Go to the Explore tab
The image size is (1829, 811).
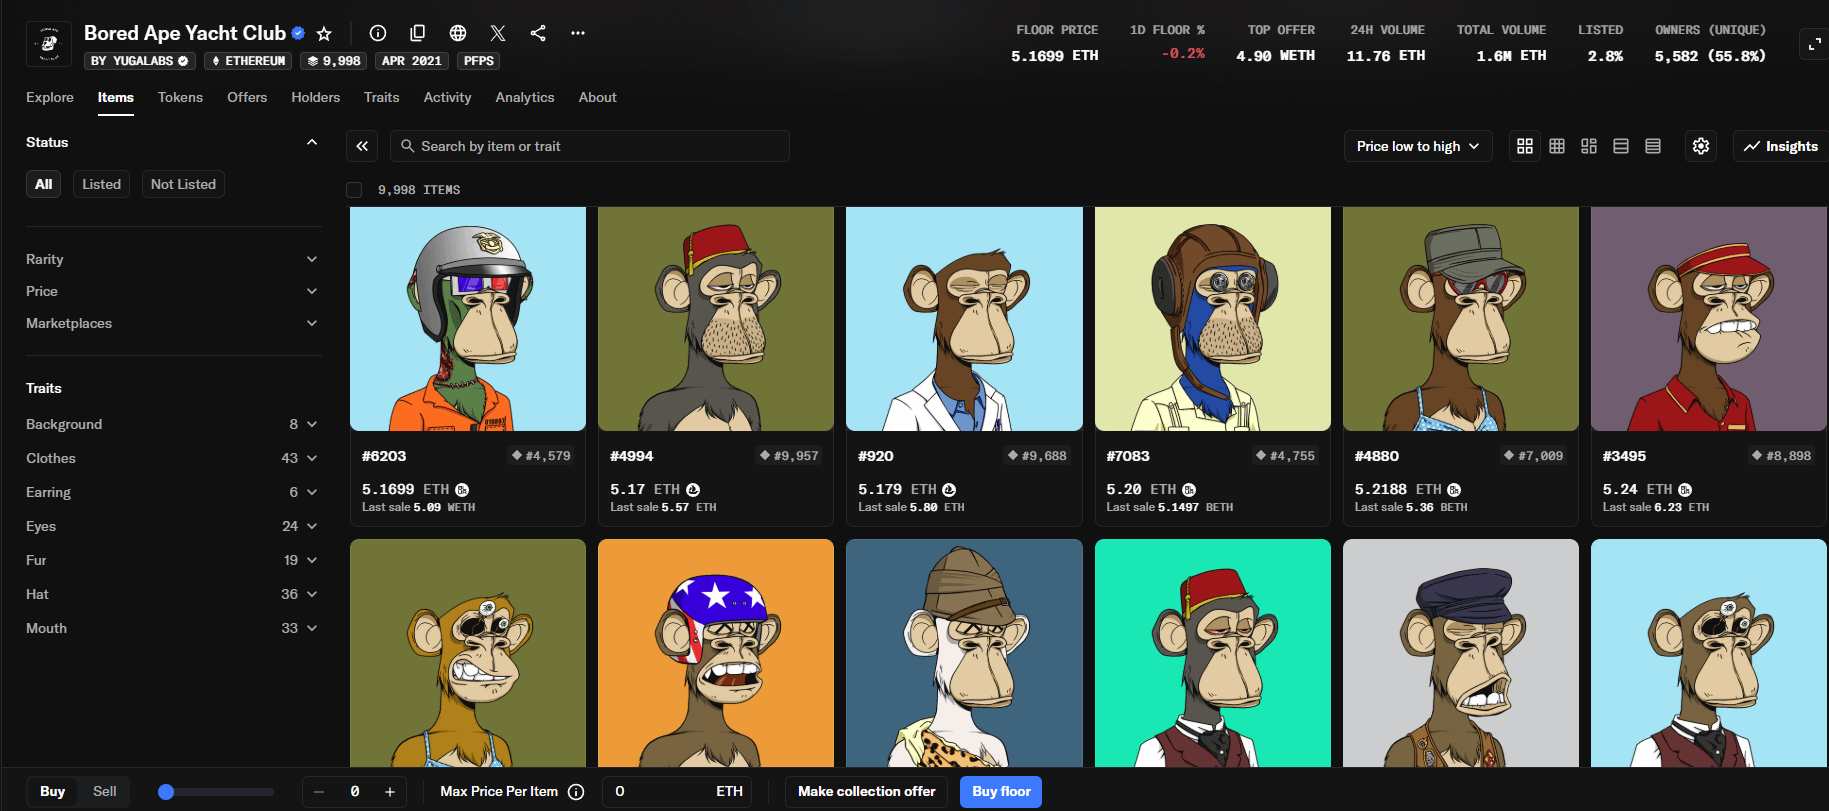tap(50, 97)
